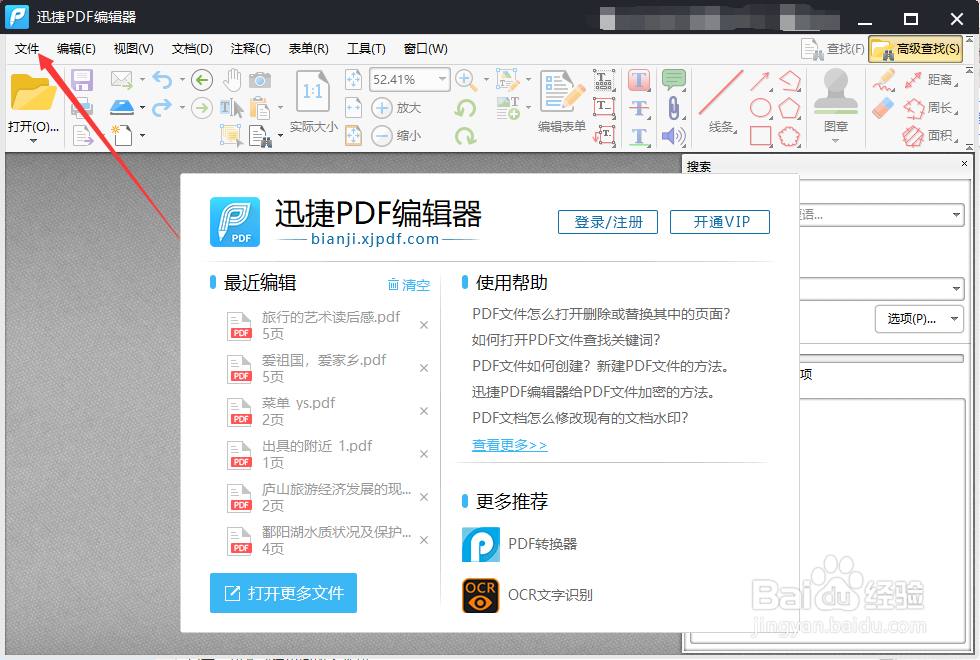The image size is (980, 660).
Task: Remove 菜单 ys.pdf from recent list
Action: tap(424, 411)
